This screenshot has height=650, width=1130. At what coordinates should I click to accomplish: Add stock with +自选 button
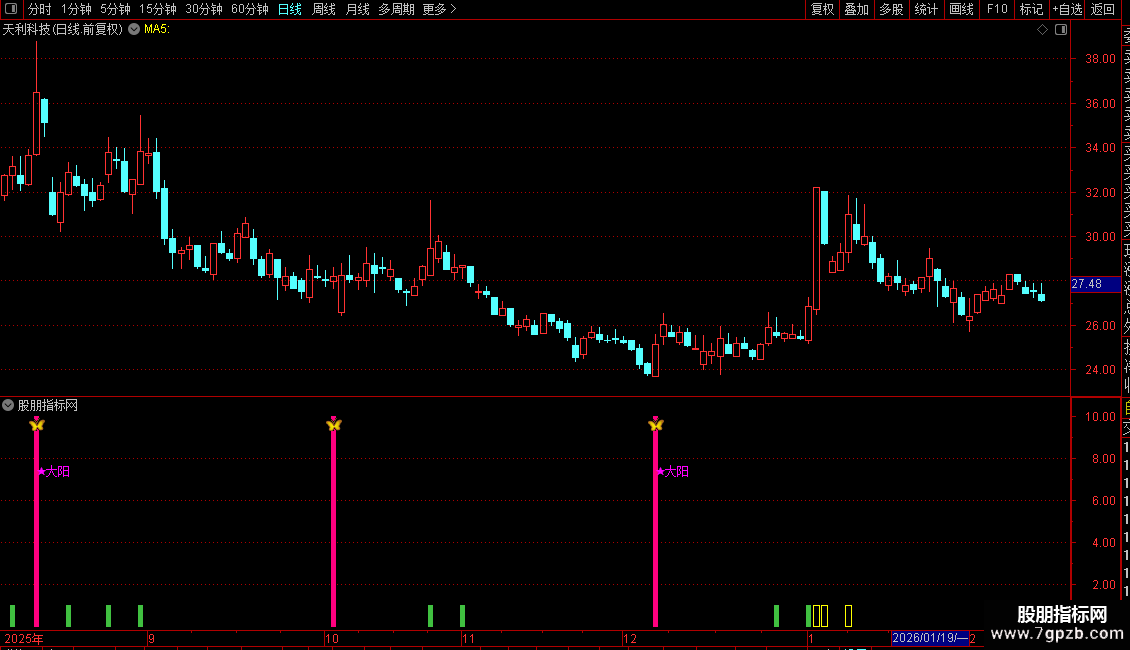point(1067,9)
